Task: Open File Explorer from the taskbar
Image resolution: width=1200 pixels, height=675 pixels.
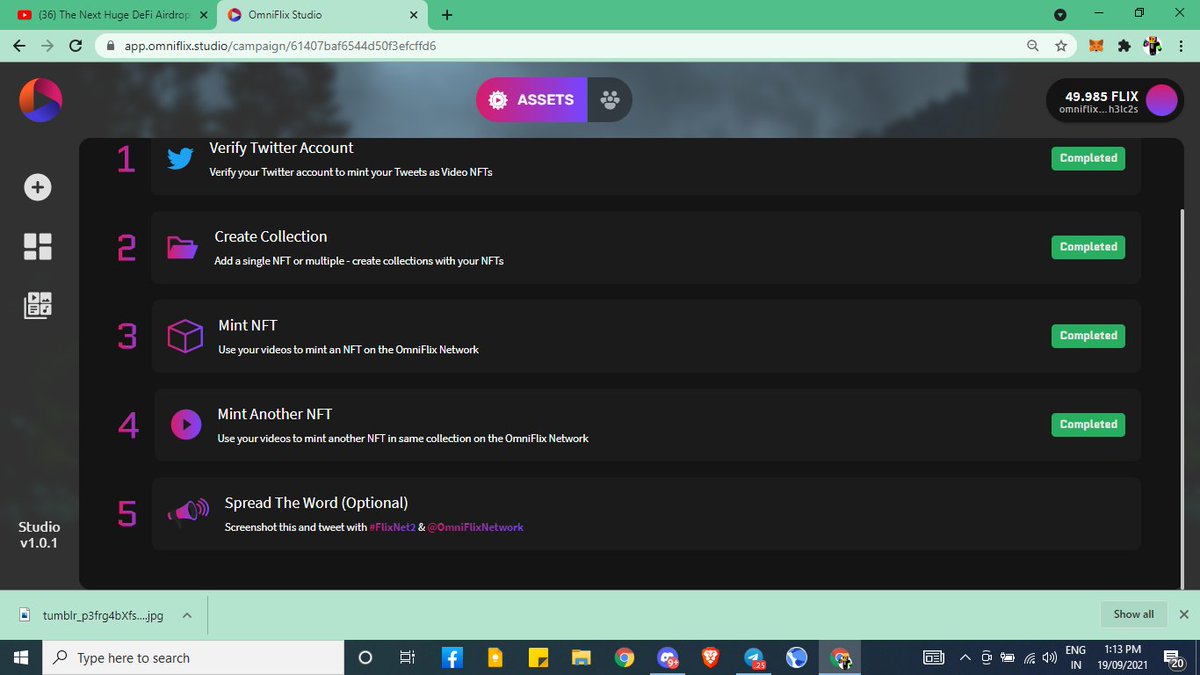Action: coord(581,657)
